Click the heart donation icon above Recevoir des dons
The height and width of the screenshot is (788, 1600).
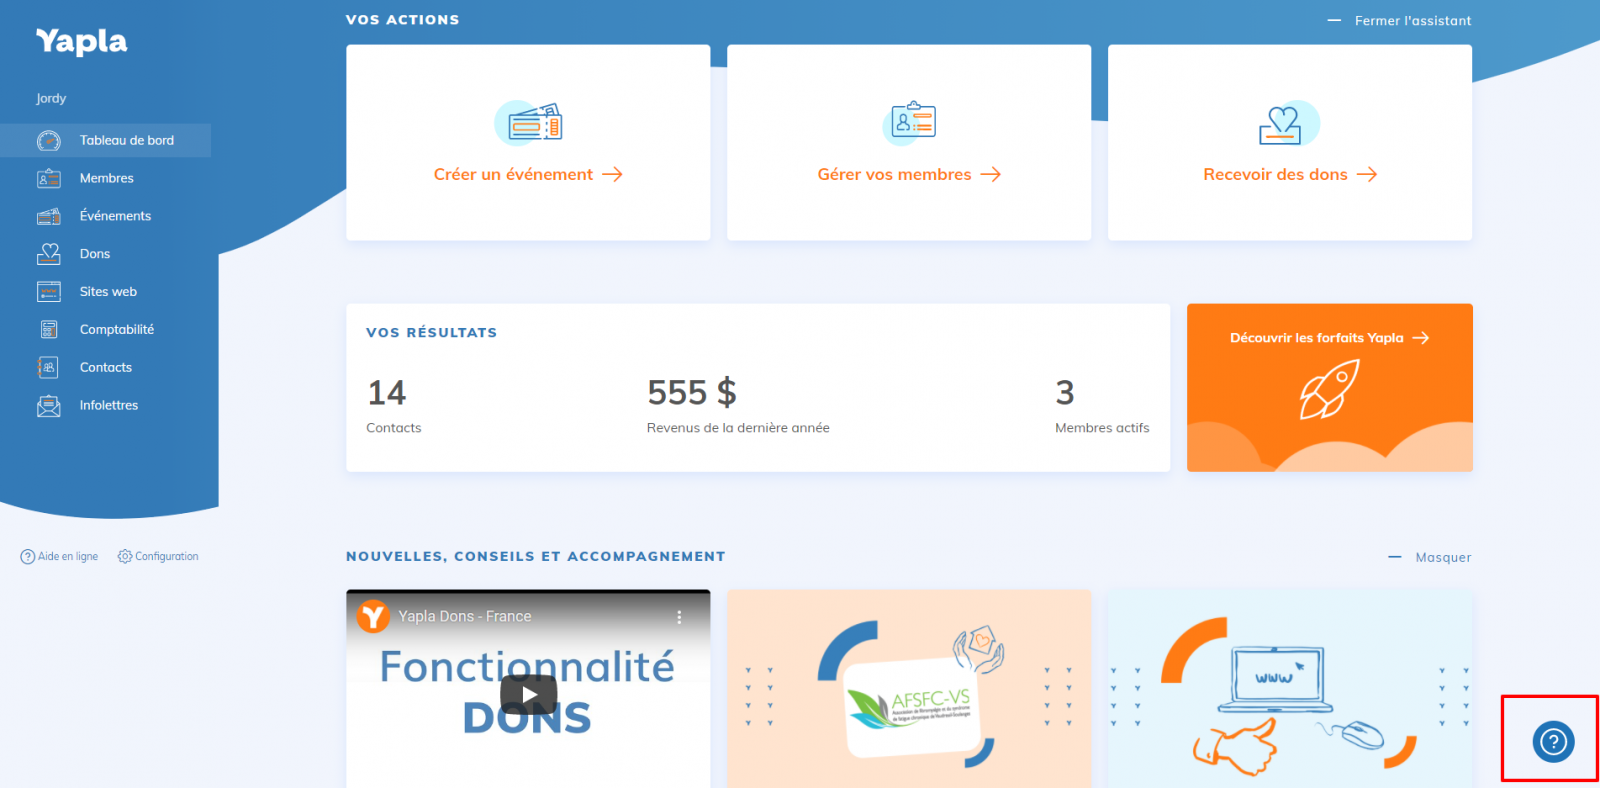click(1289, 123)
